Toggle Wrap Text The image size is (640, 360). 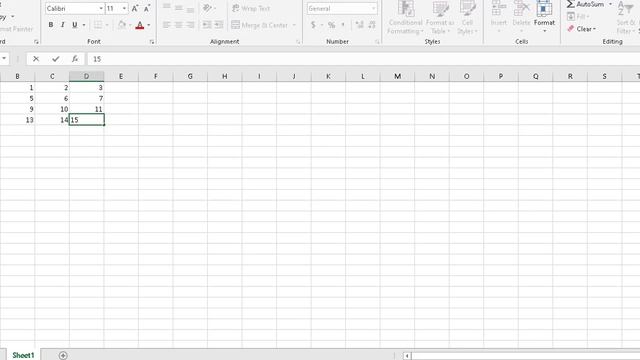pos(251,8)
